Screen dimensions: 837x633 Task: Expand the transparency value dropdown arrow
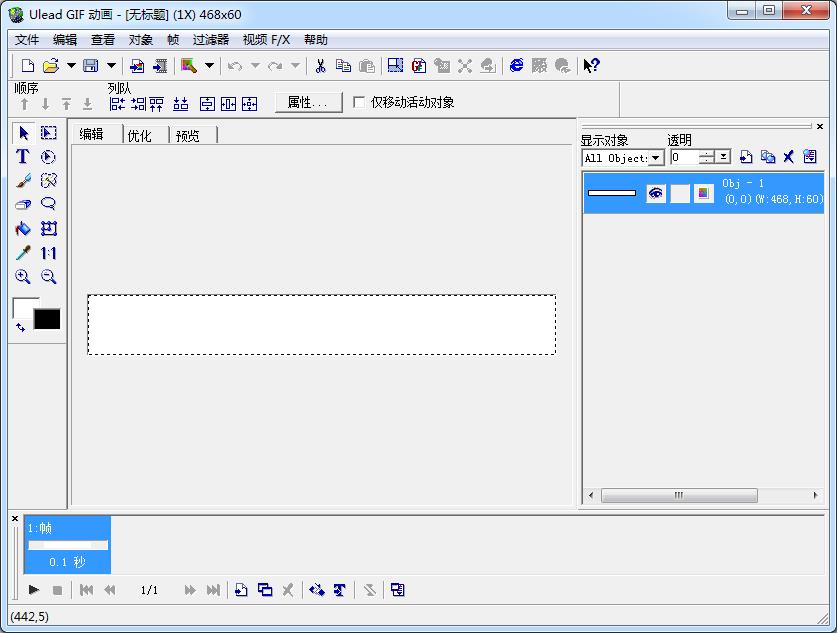723,158
